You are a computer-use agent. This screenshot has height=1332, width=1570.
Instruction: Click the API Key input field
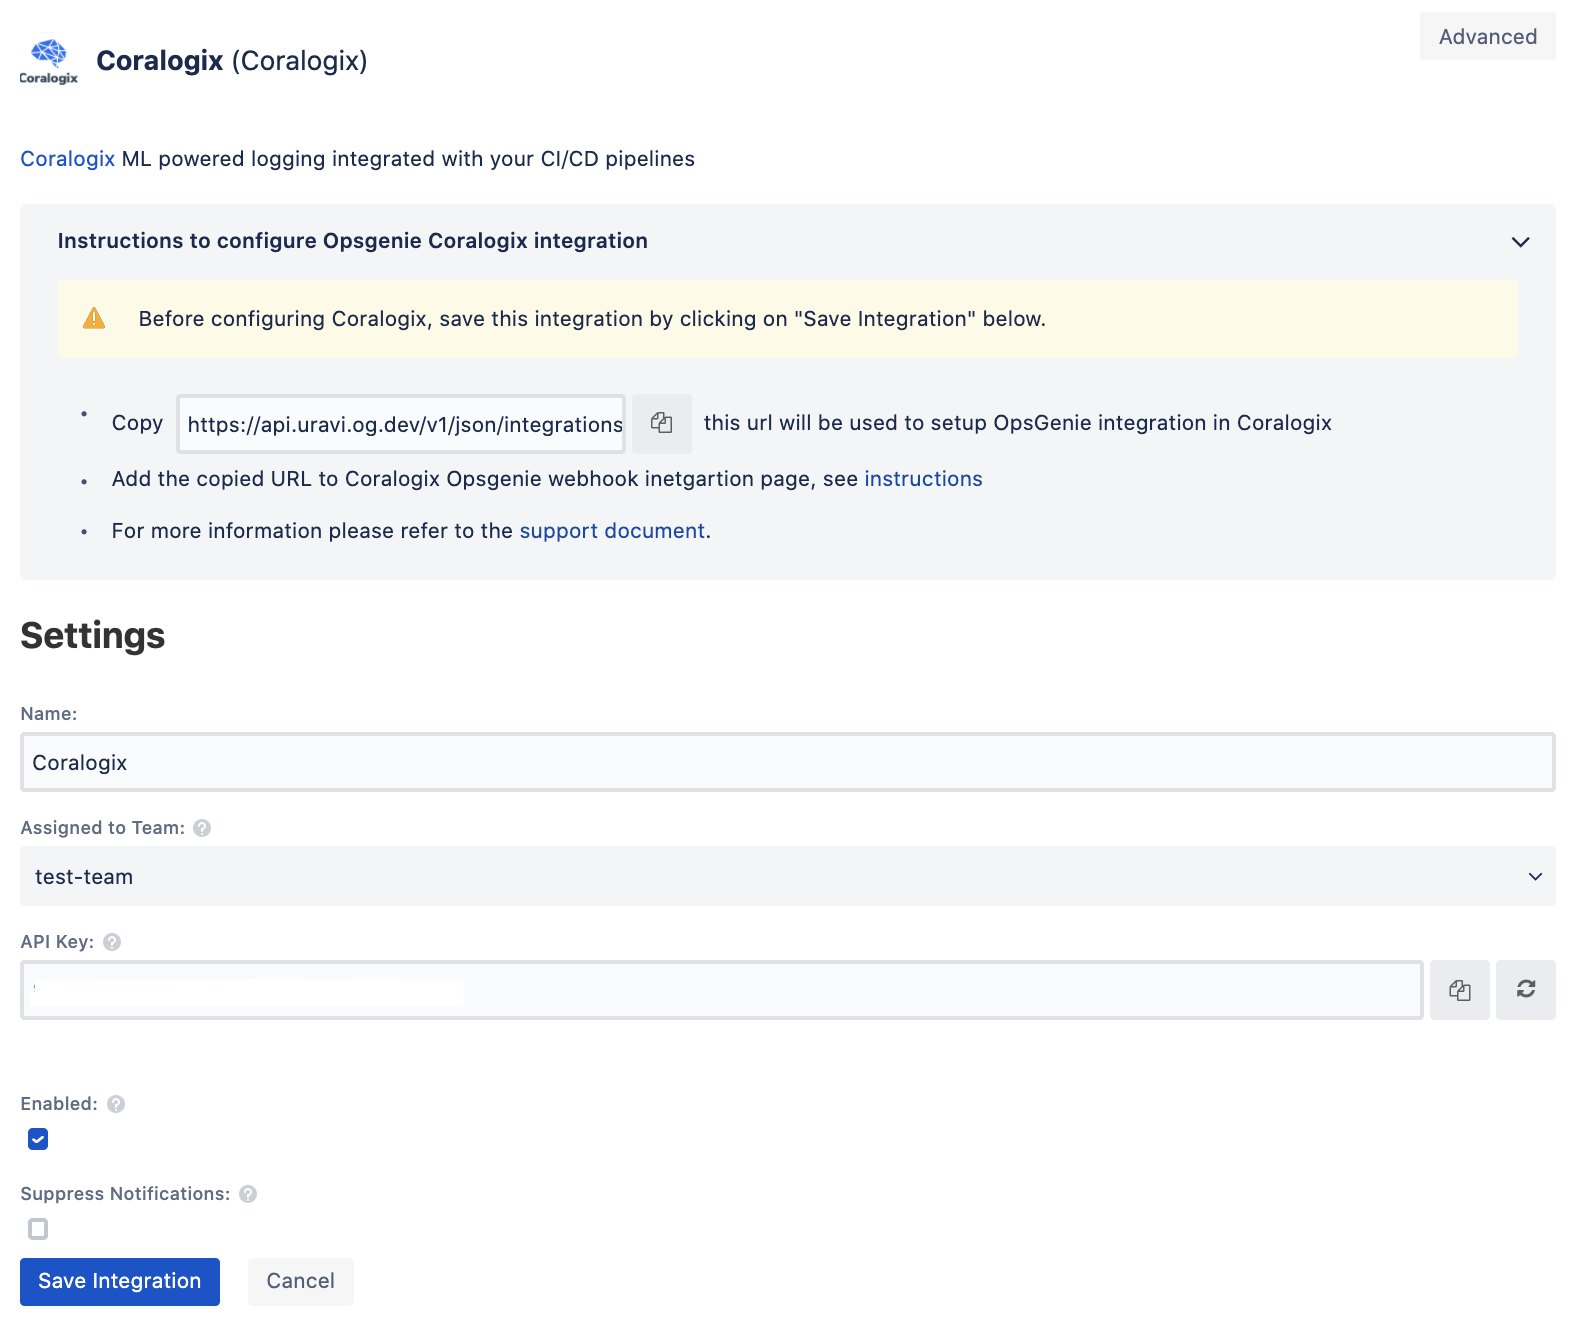722,990
